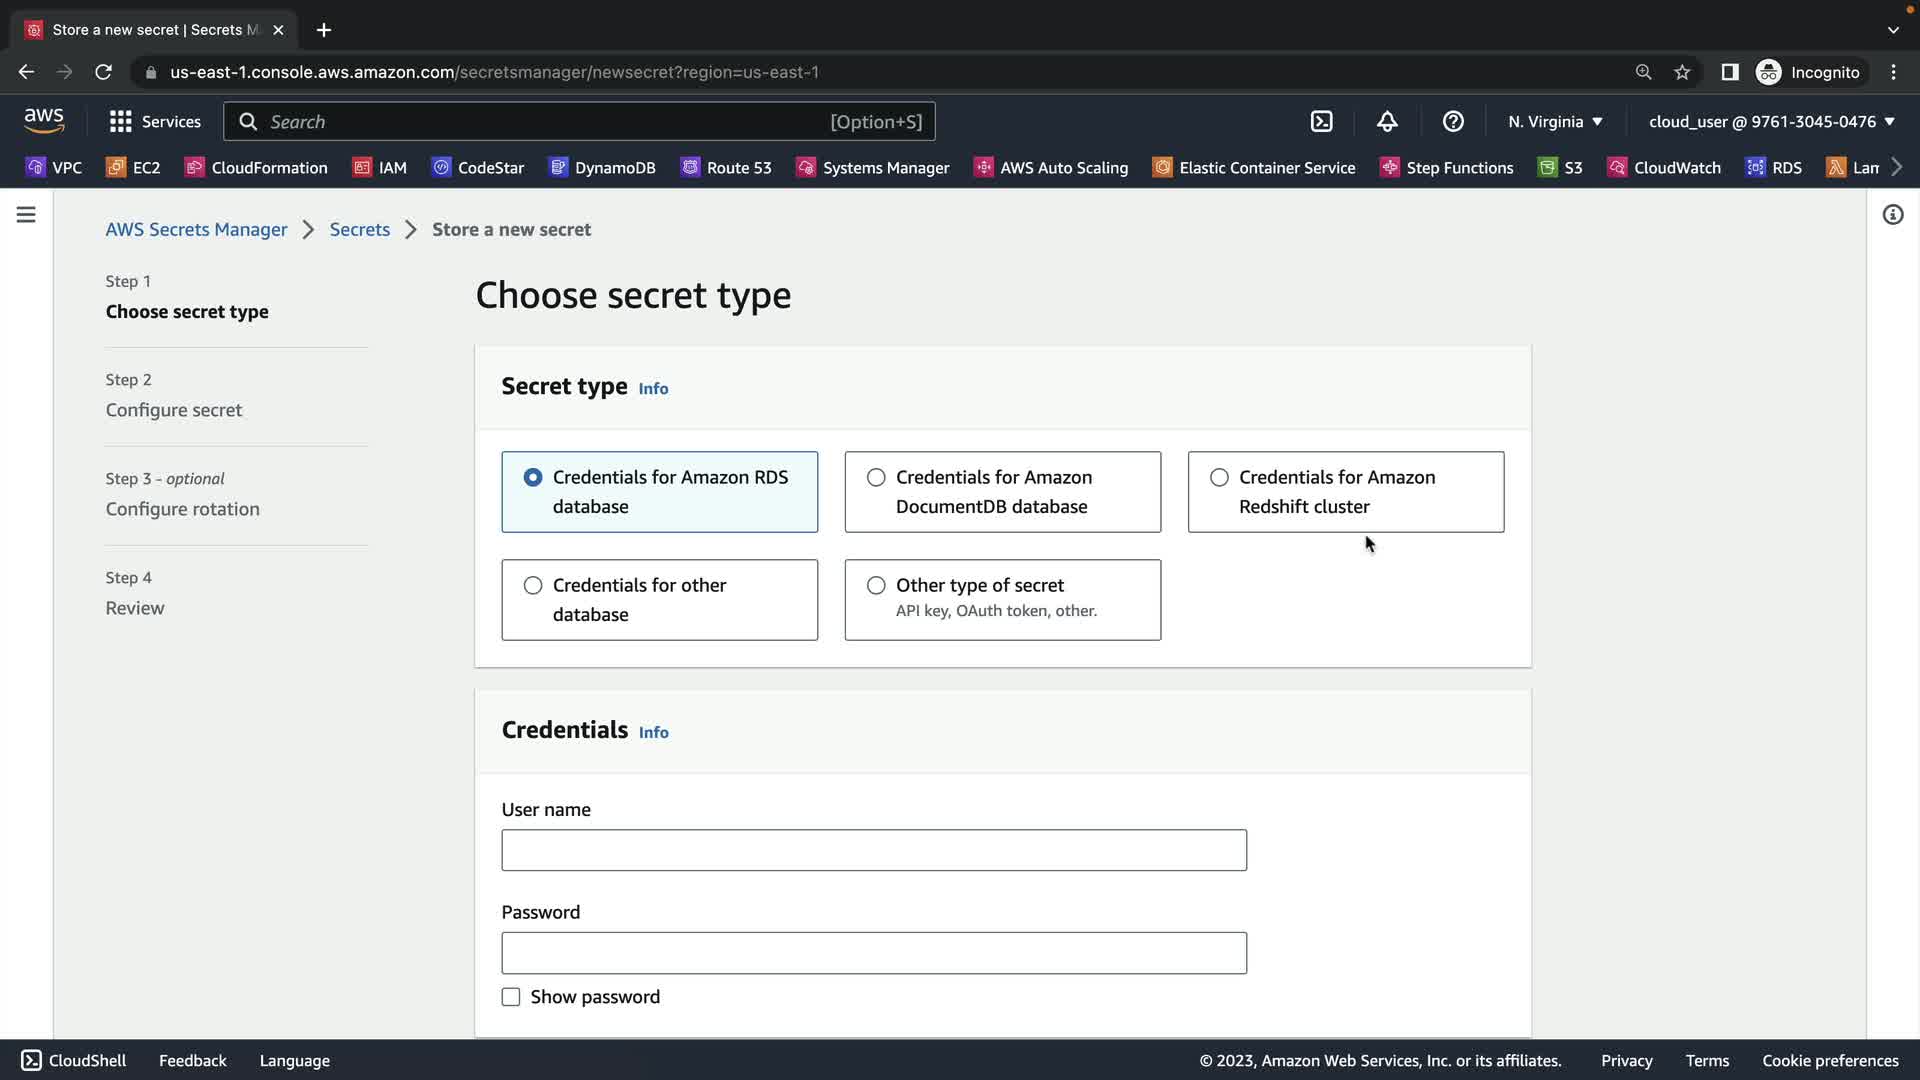Select Credentials for Amazon DocumentDB database
1920x1080 pixels.
876,478
